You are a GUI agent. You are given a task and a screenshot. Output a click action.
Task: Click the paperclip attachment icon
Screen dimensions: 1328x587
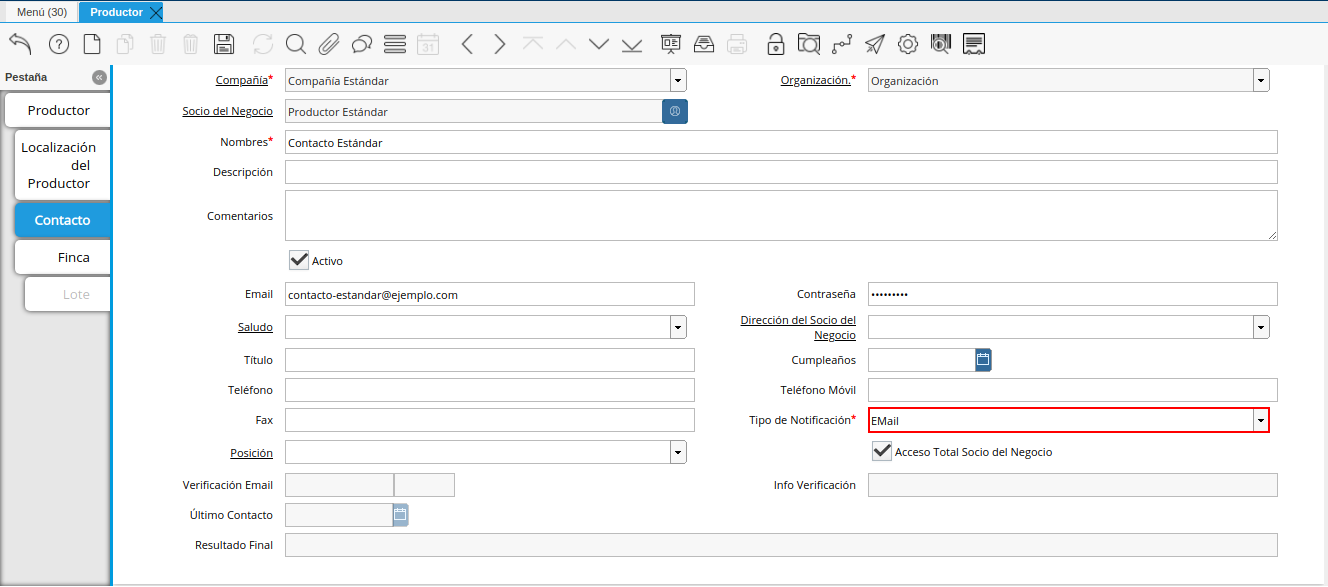point(329,44)
